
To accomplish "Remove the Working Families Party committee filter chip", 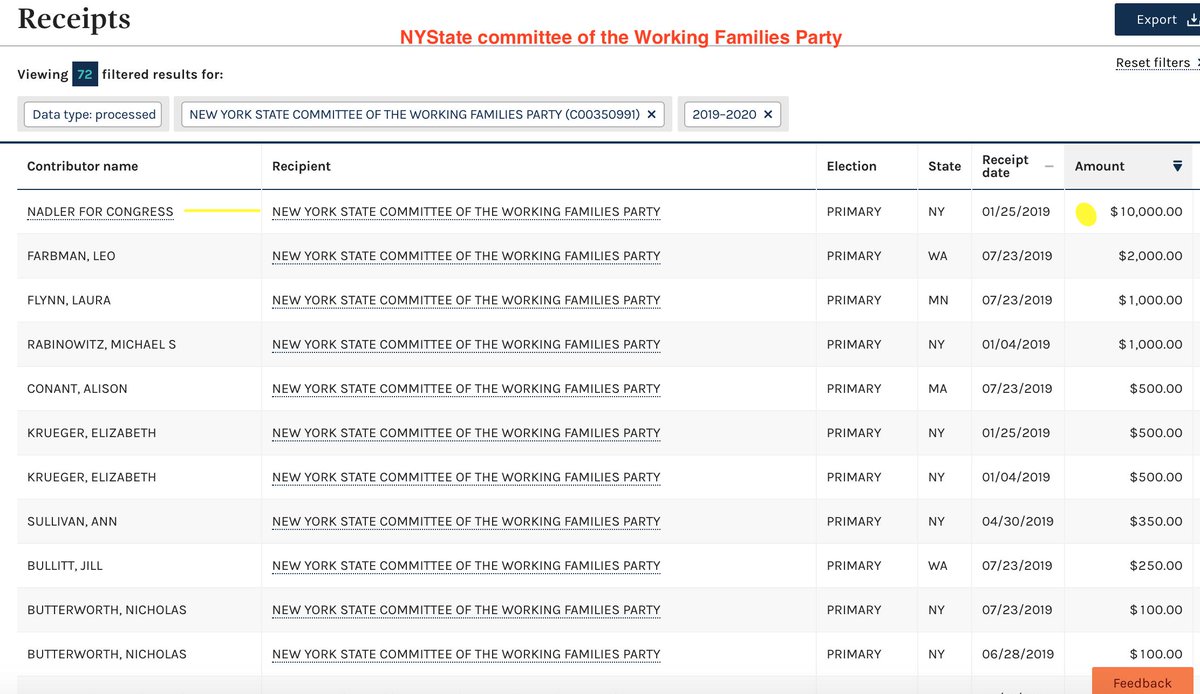I will (651, 114).
